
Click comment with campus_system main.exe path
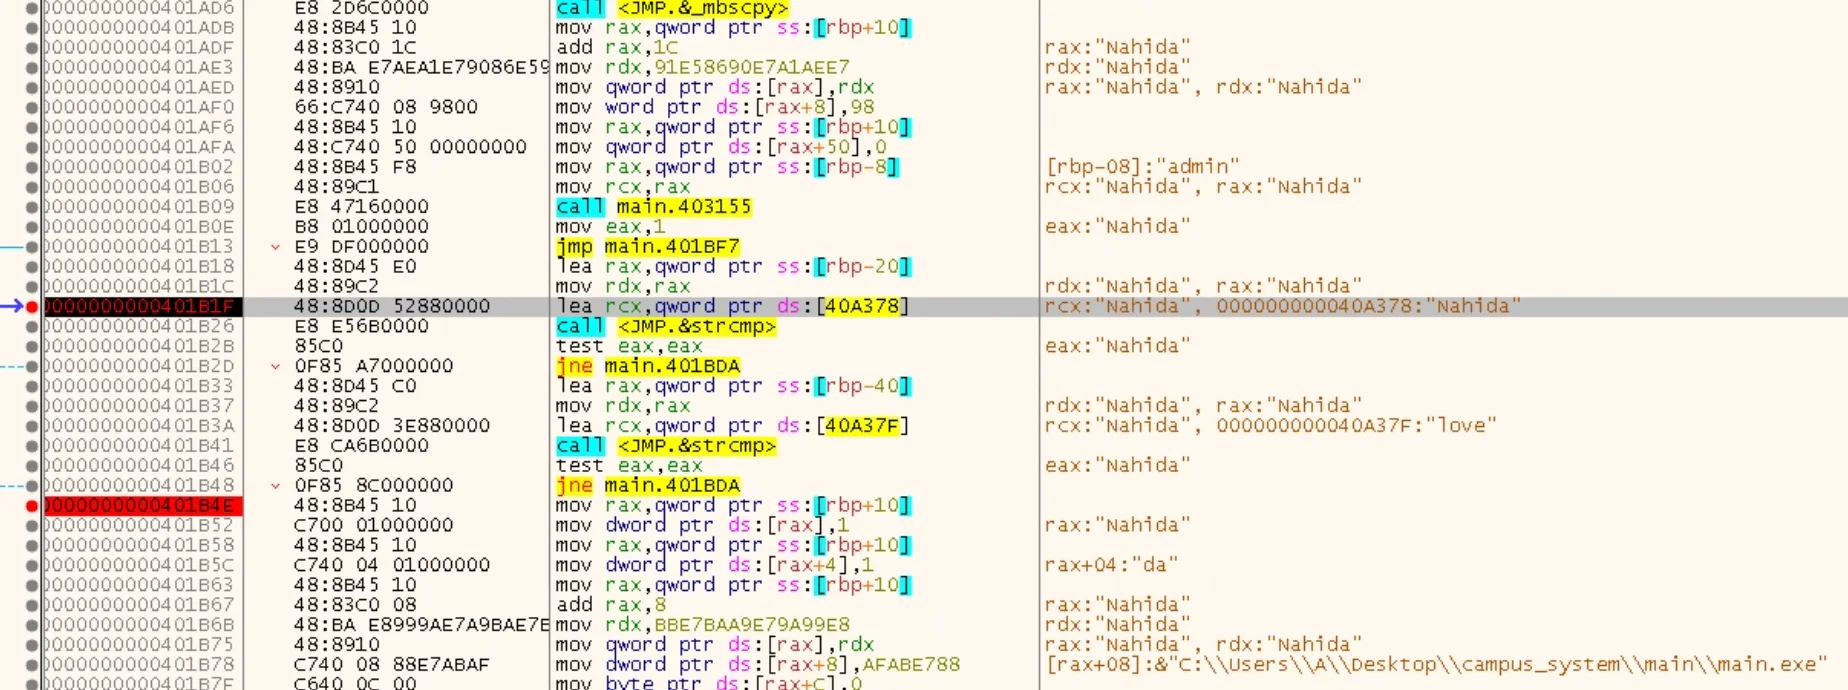coord(1436,665)
